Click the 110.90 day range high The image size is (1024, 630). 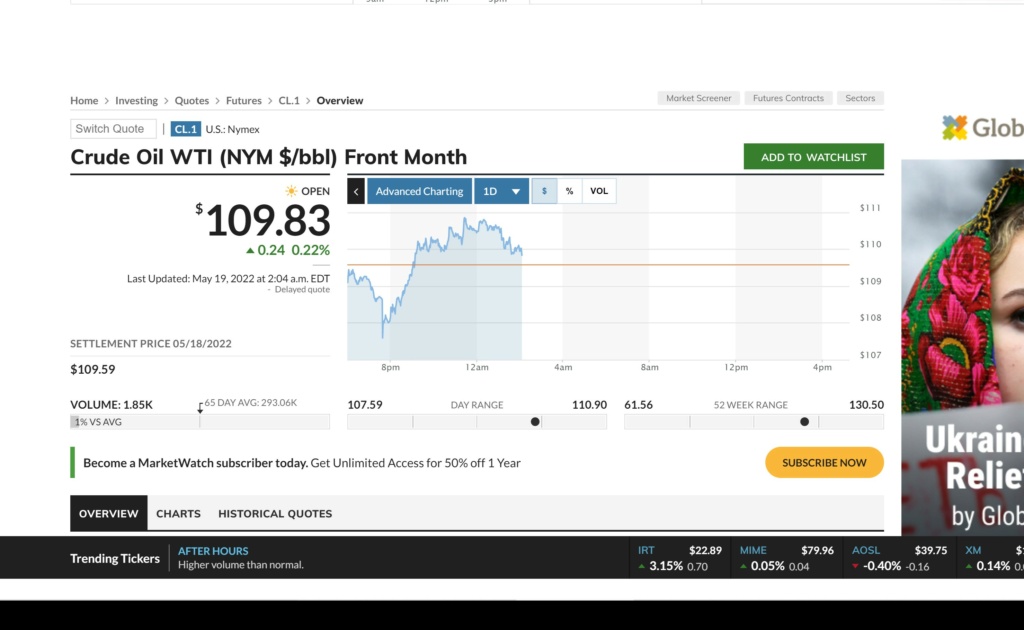(589, 405)
